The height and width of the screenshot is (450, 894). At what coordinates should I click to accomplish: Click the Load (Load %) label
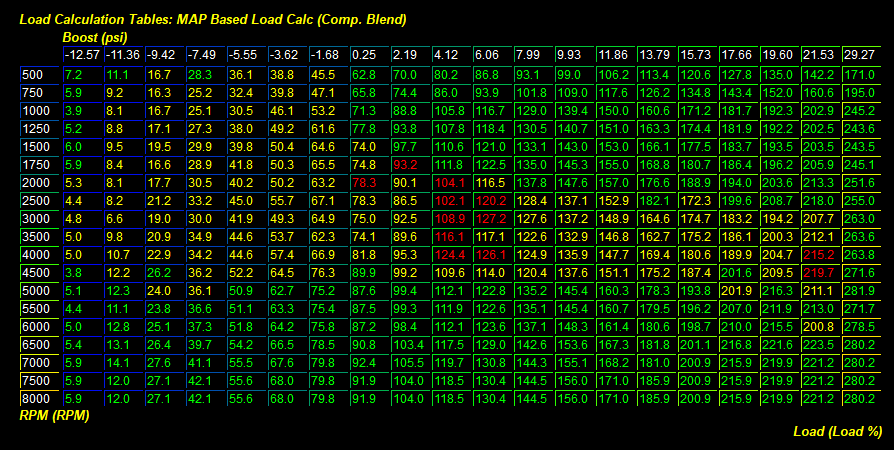point(838,431)
